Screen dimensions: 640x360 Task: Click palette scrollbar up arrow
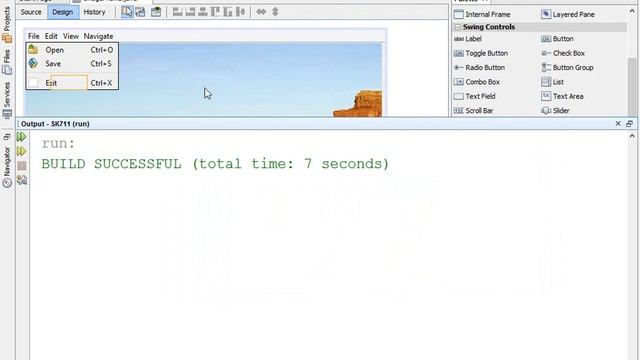(632, 11)
